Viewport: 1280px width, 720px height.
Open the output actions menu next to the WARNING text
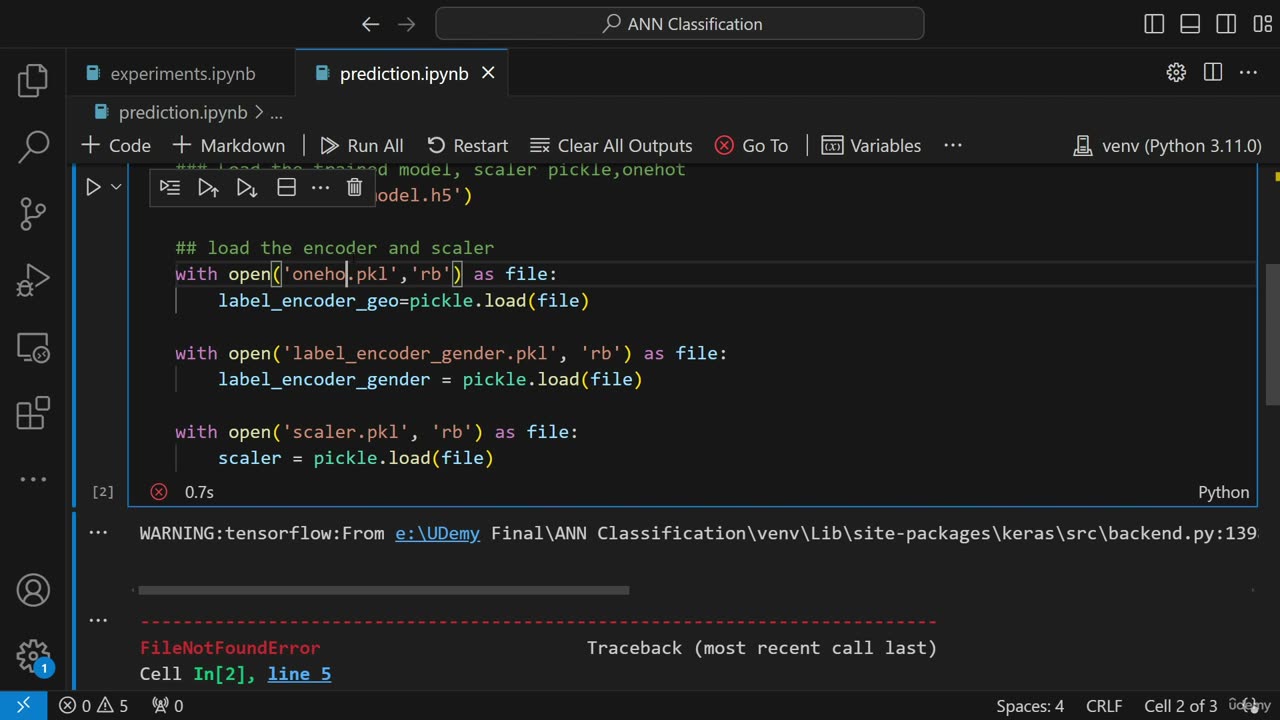click(x=98, y=533)
